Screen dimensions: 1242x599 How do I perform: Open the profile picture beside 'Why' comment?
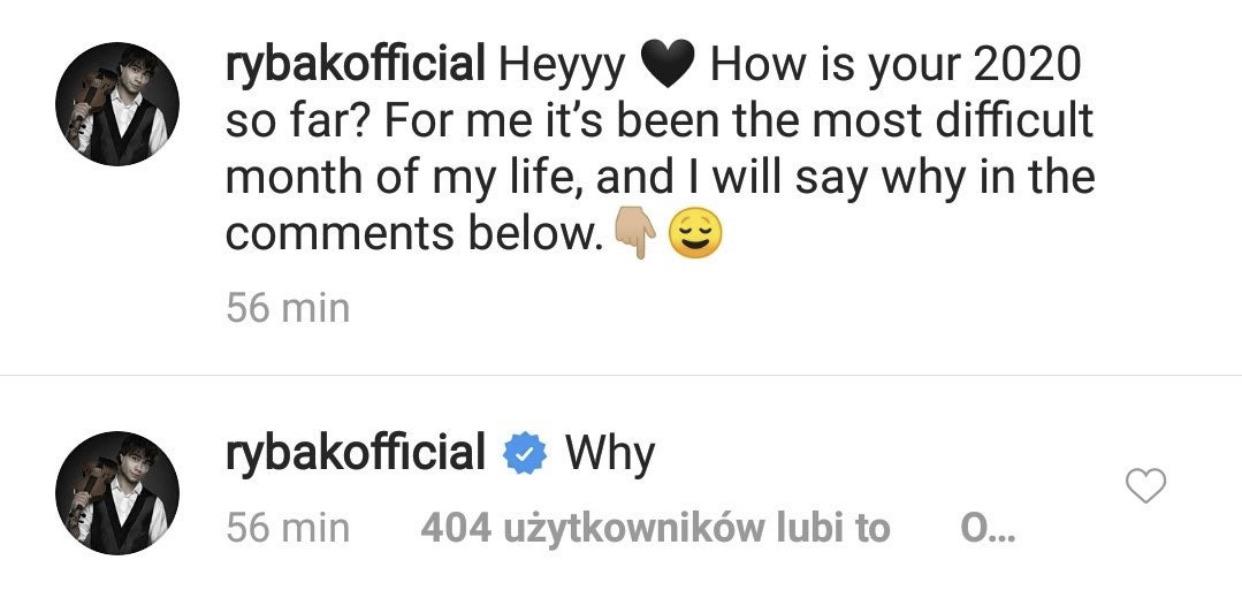(116, 492)
